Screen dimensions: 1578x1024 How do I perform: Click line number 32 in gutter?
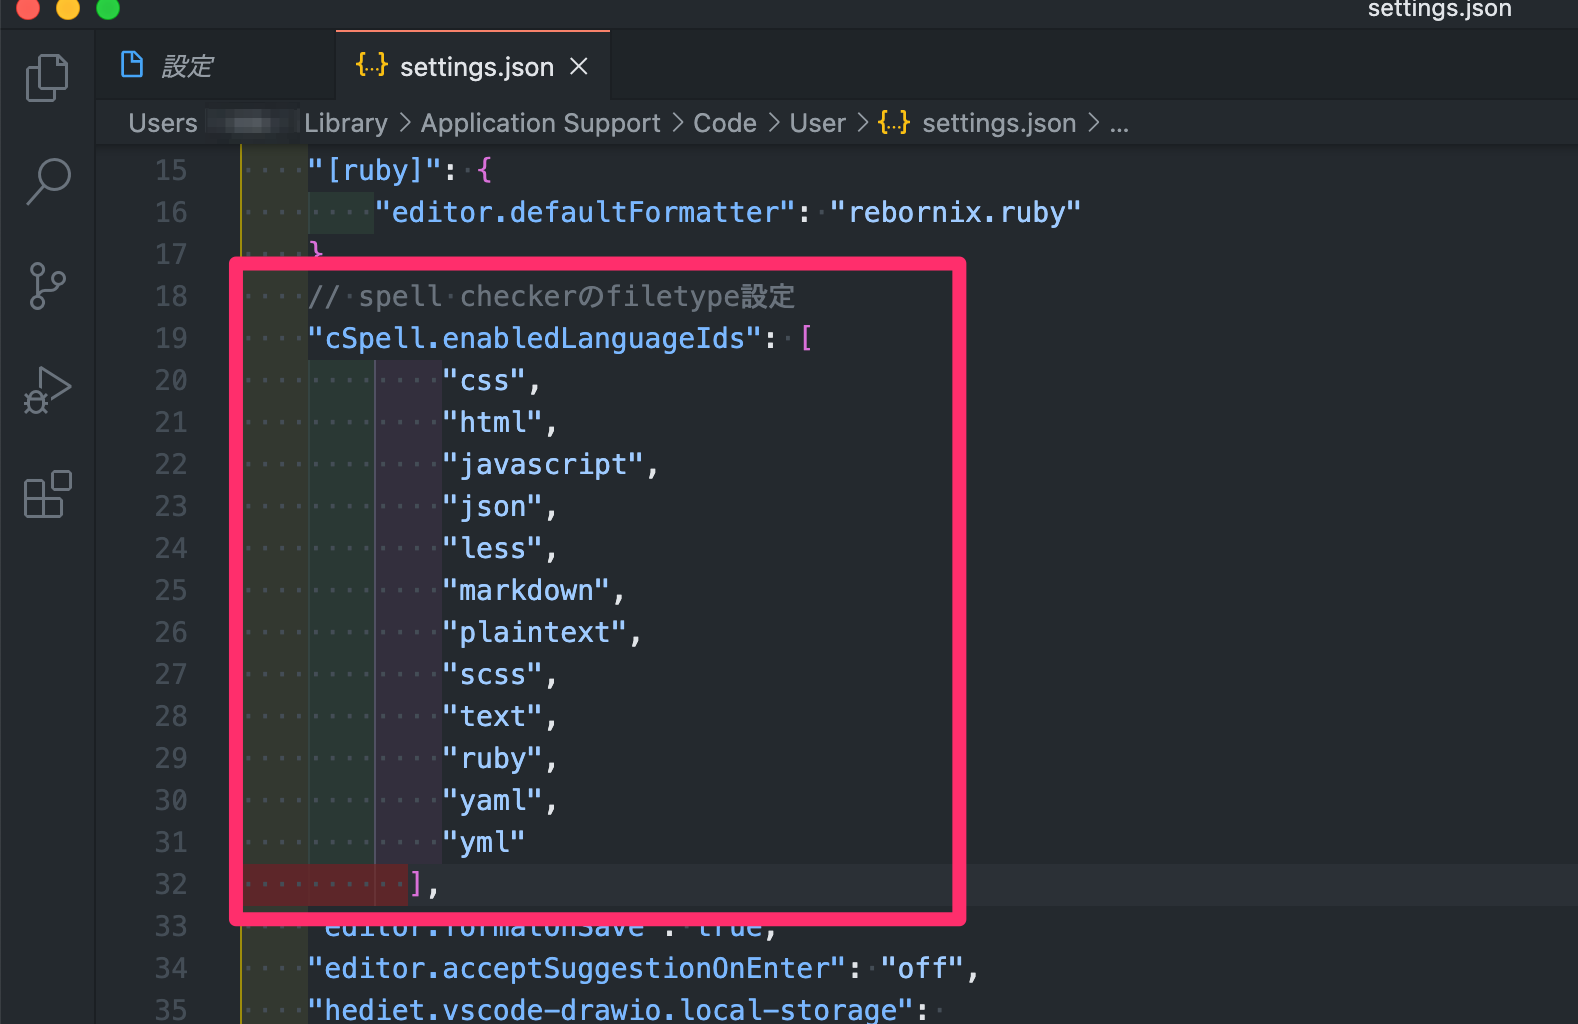(171, 884)
